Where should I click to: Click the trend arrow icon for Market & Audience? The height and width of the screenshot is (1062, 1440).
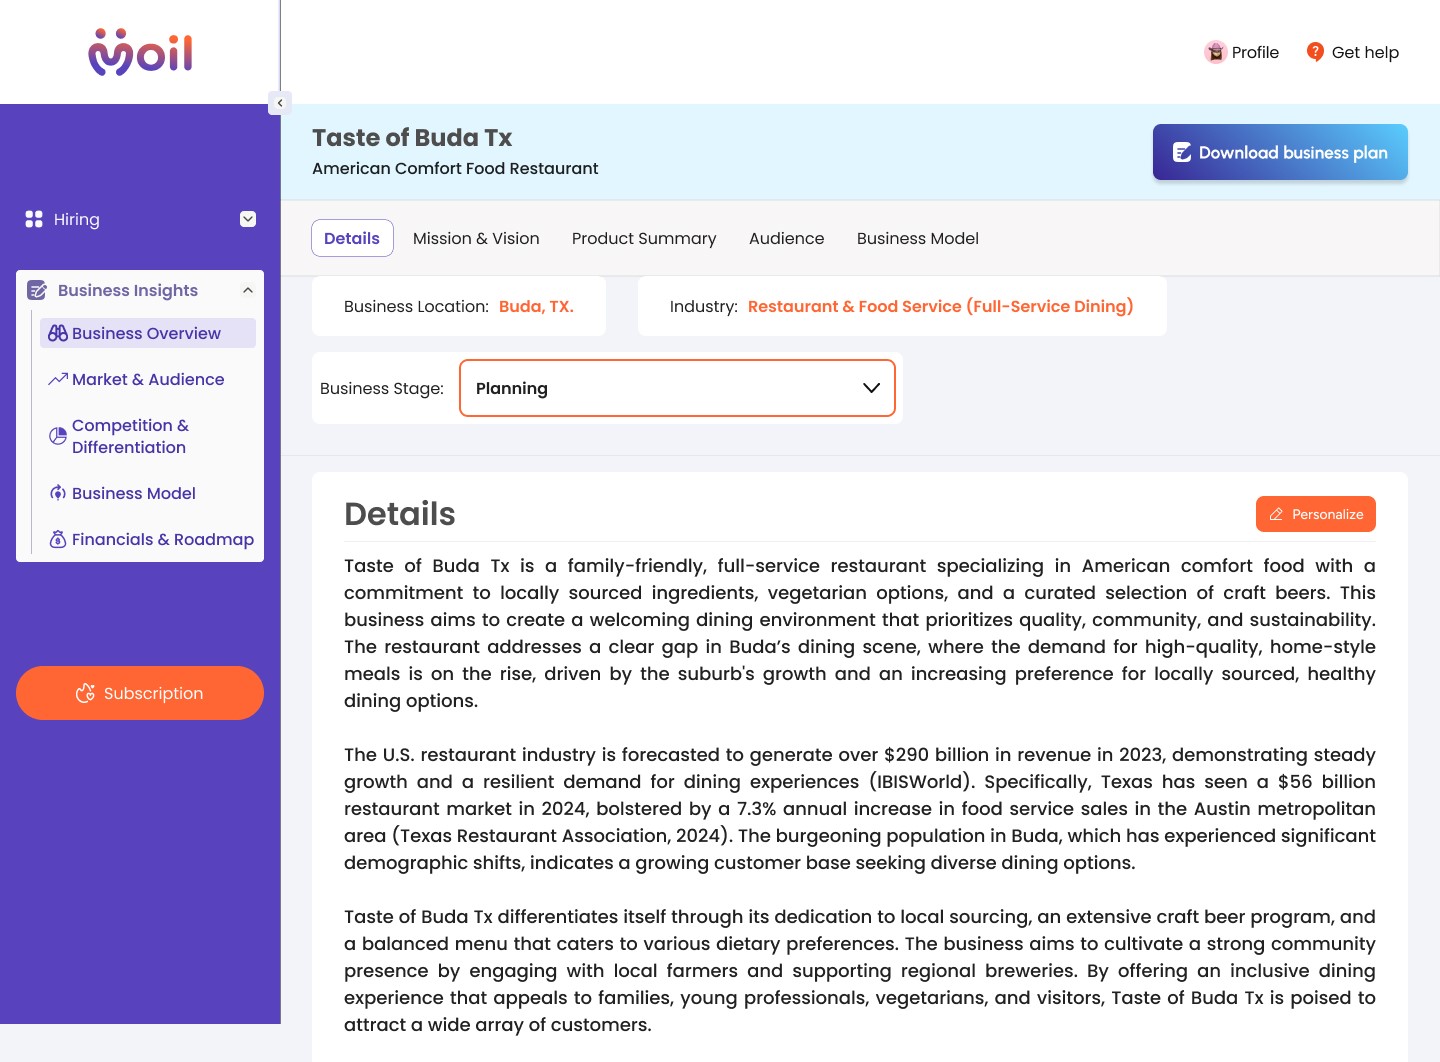pyautogui.click(x=58, y=379)
